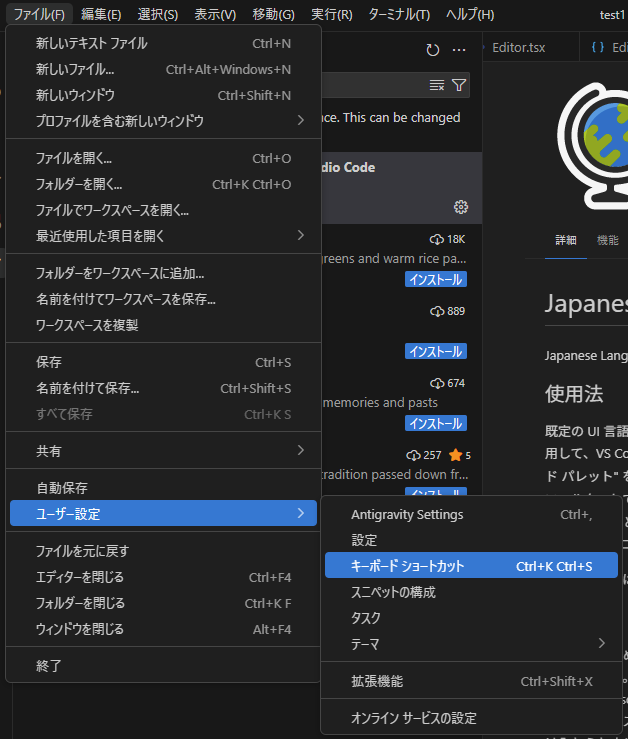Install the extension with 889 downloads
Viewport: 628px width, 739px height.
436,352
